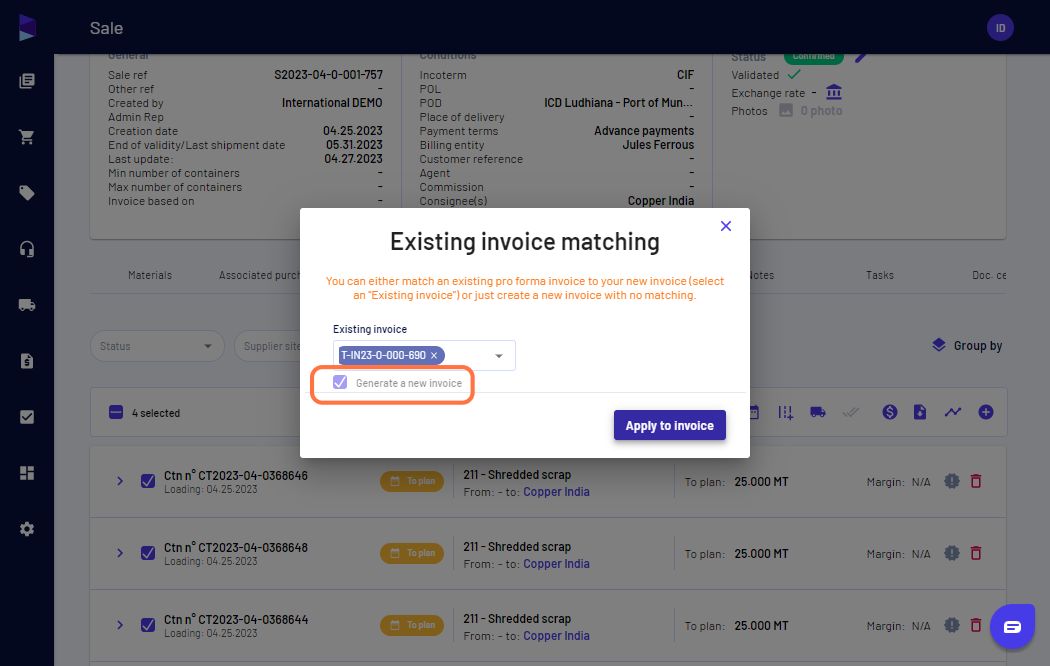Image resolution: width=1050 pixels, height=666 pixels.
Task: Open the Status filter dropdown
Action: (x=157, y=346)
